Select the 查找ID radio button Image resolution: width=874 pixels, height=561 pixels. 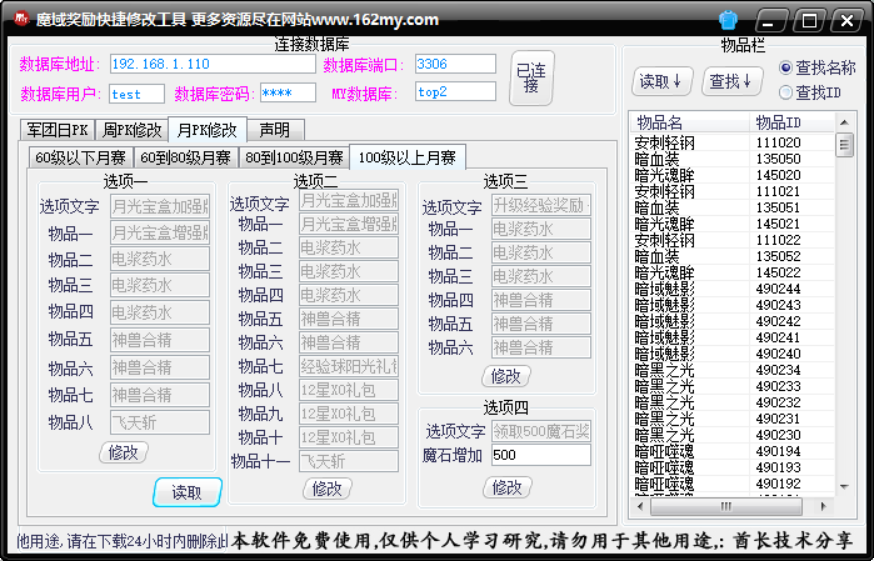786,93
